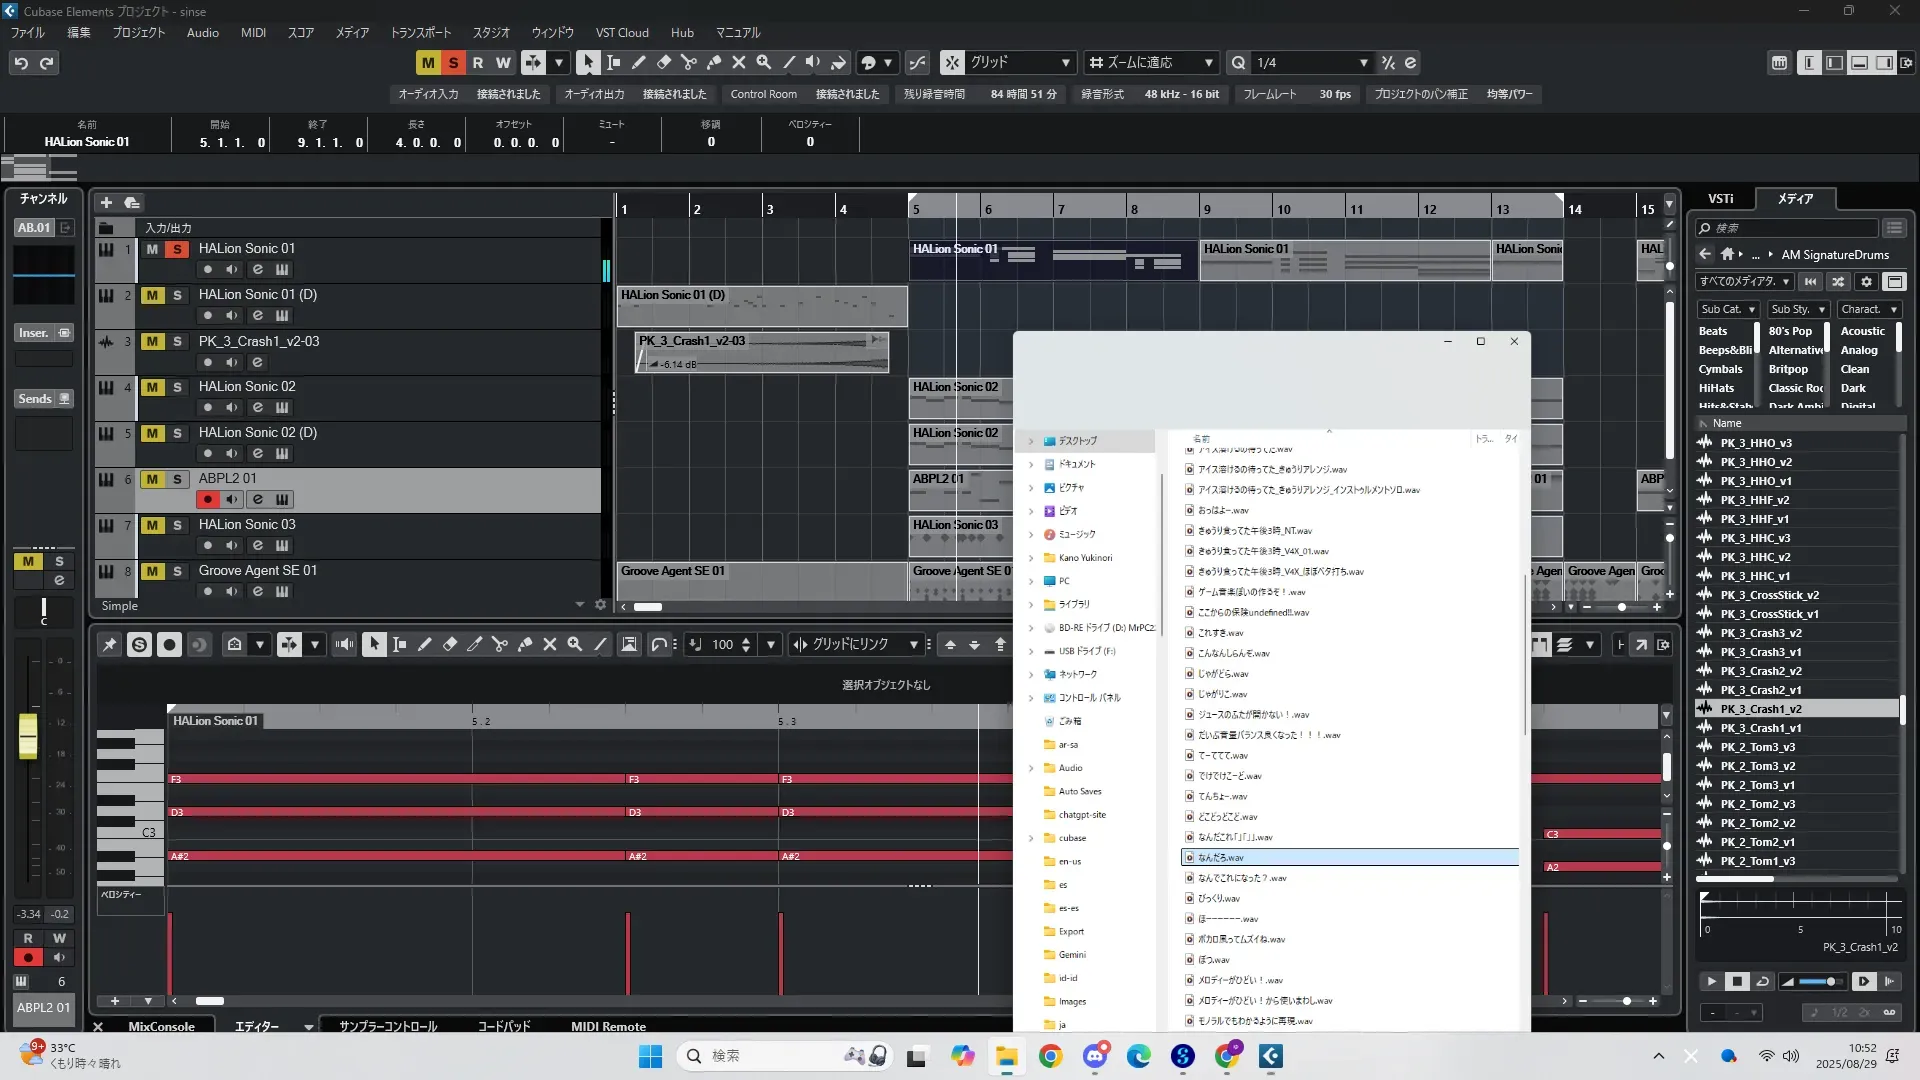Viewport: 1920px width, 1080px height.
Task: Open the MixConsole lower zone tab
Action: [161, 1026]
